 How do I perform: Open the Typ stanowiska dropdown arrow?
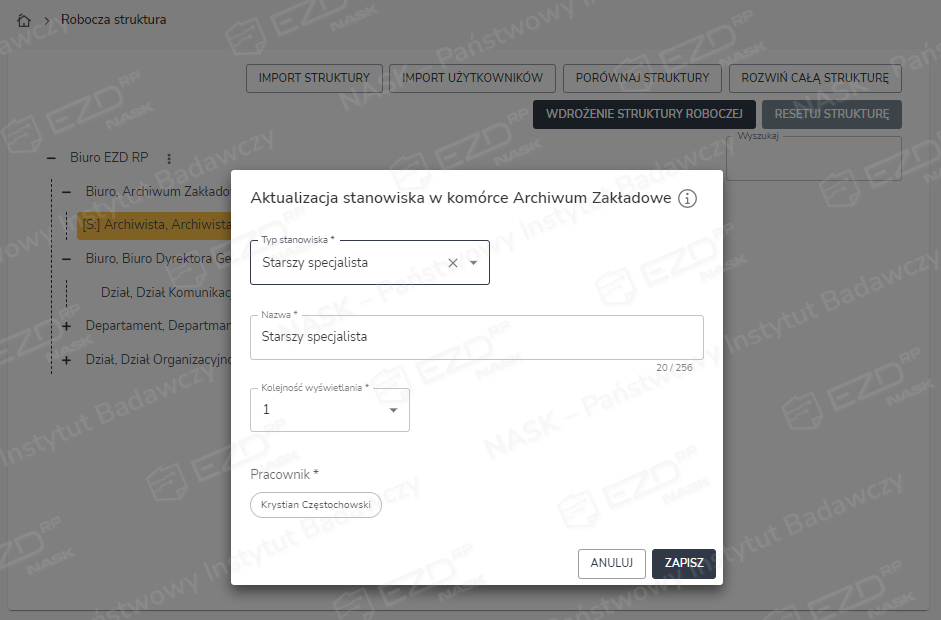(474, 263)
